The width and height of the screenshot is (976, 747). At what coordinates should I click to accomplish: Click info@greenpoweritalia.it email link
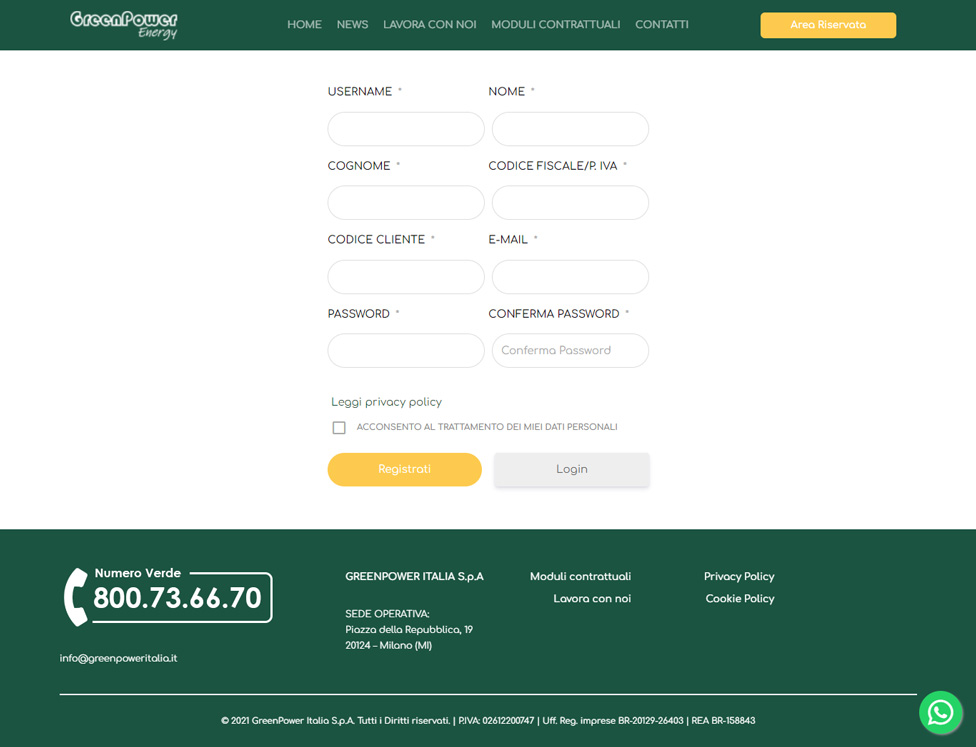118,658
